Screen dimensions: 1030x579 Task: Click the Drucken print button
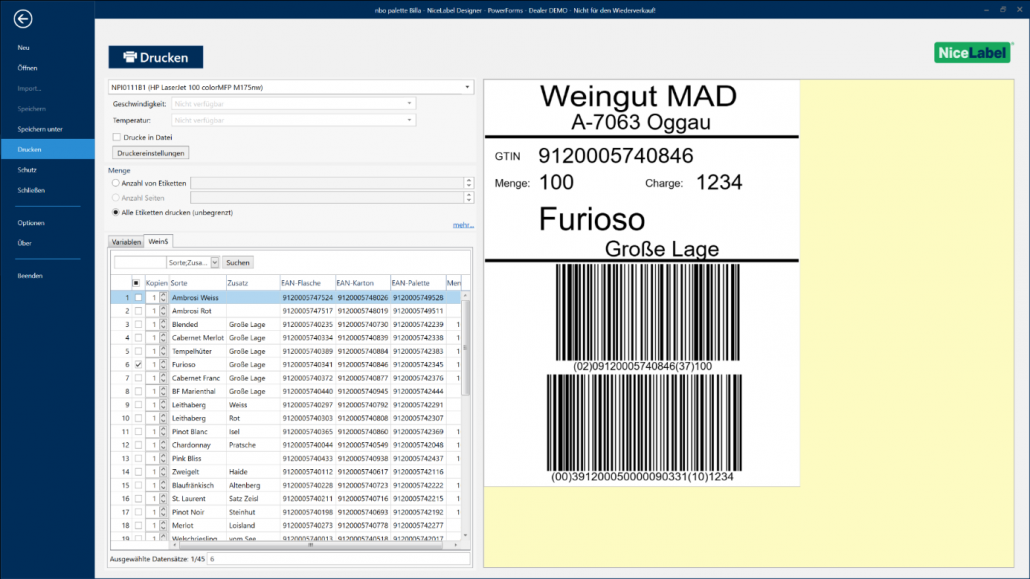156,57
